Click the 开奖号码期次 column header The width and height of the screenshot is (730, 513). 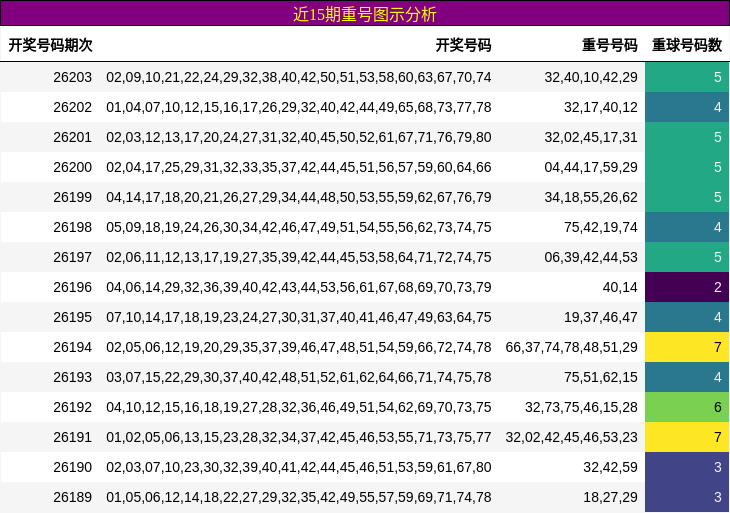[50, 45]
